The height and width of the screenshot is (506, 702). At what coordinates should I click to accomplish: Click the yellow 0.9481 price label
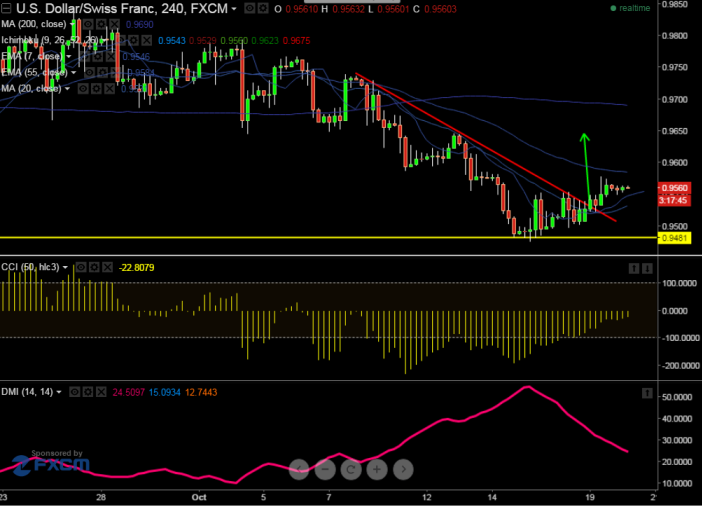pos(674,238)
